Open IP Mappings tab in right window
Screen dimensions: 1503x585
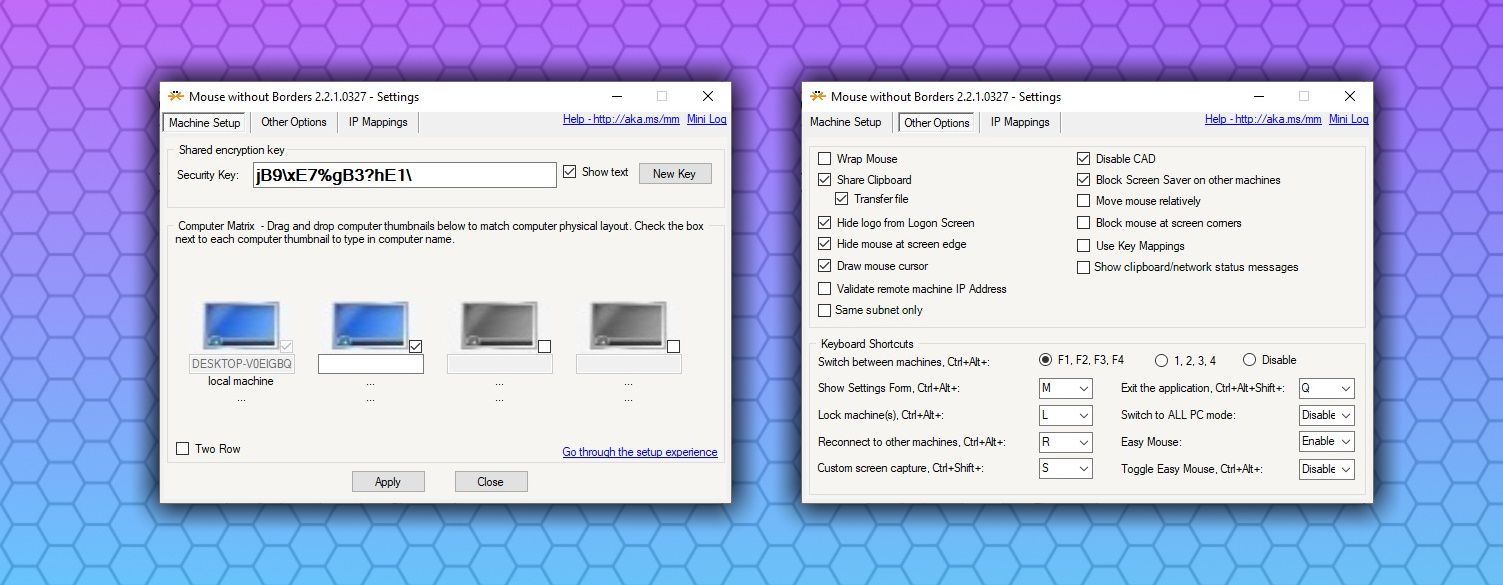click(x=1020, y=122)
